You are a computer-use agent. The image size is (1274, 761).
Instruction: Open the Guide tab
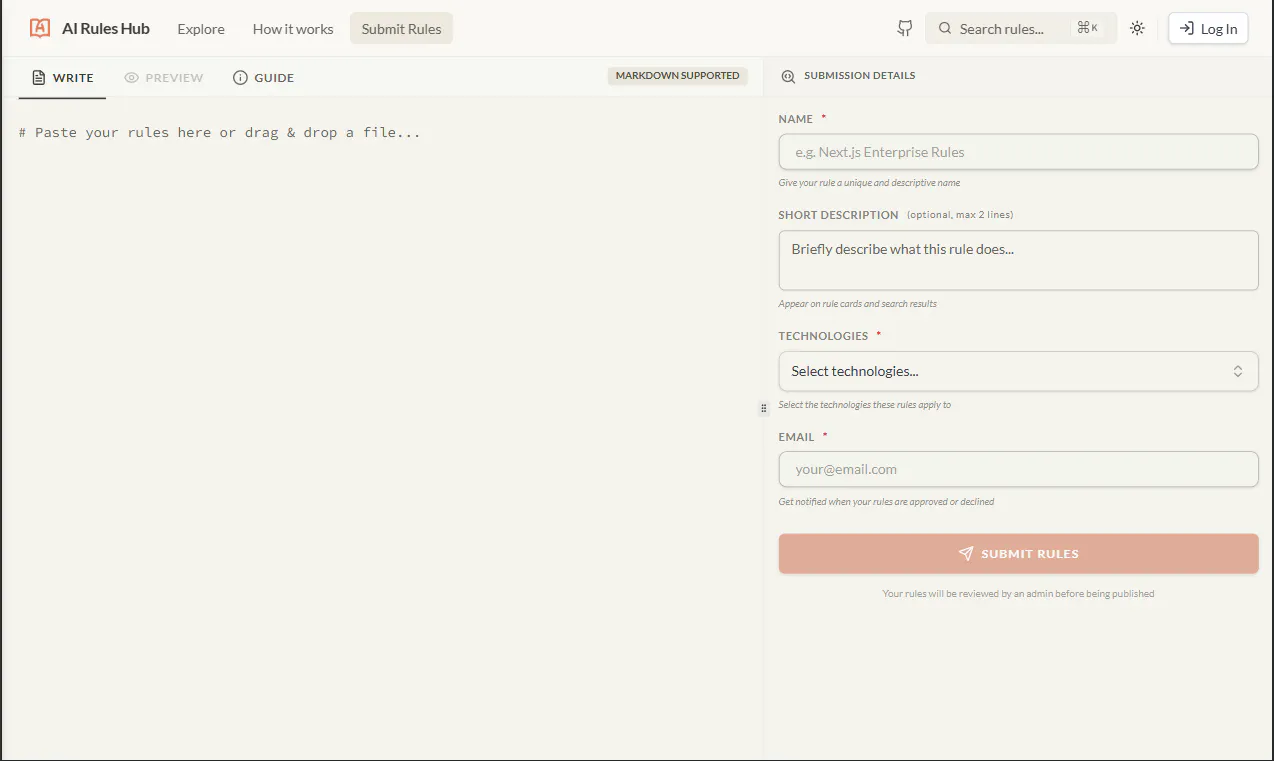point(263,78)
